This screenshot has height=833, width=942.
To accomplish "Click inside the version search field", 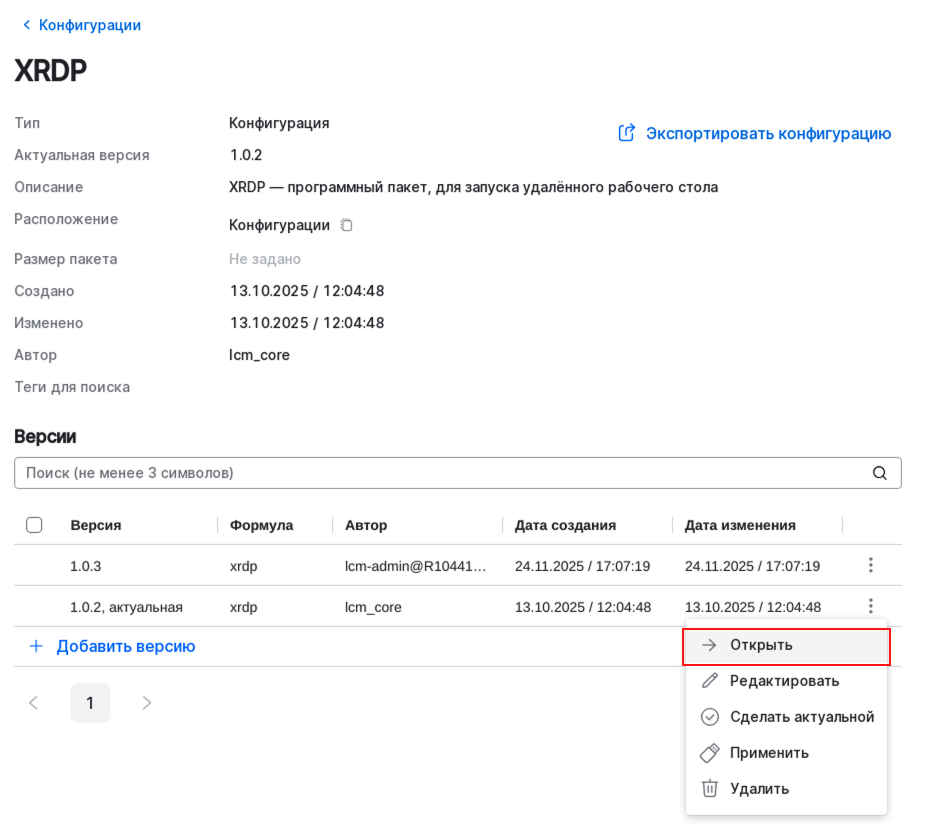I will pyautogui.click(x=400, y=472).
